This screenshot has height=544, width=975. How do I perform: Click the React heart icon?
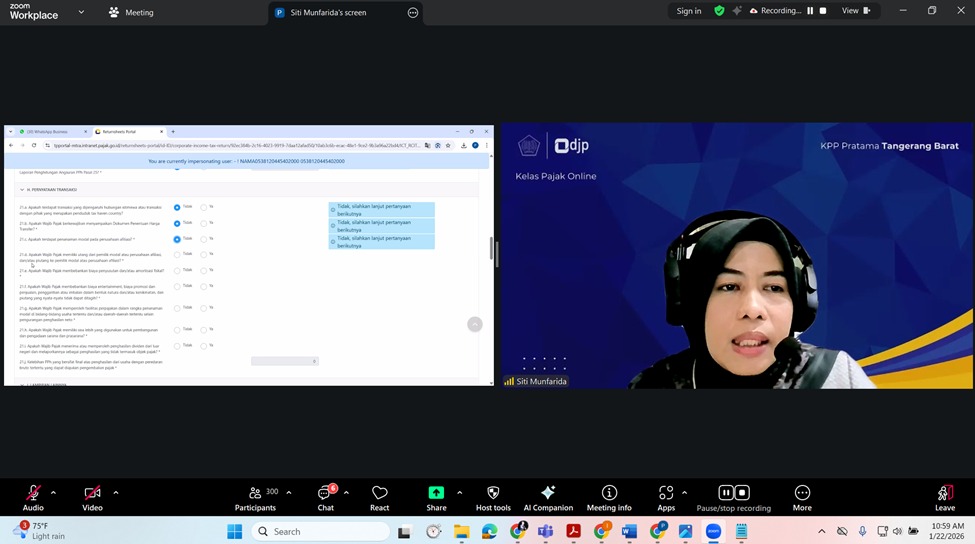point(379,493)
